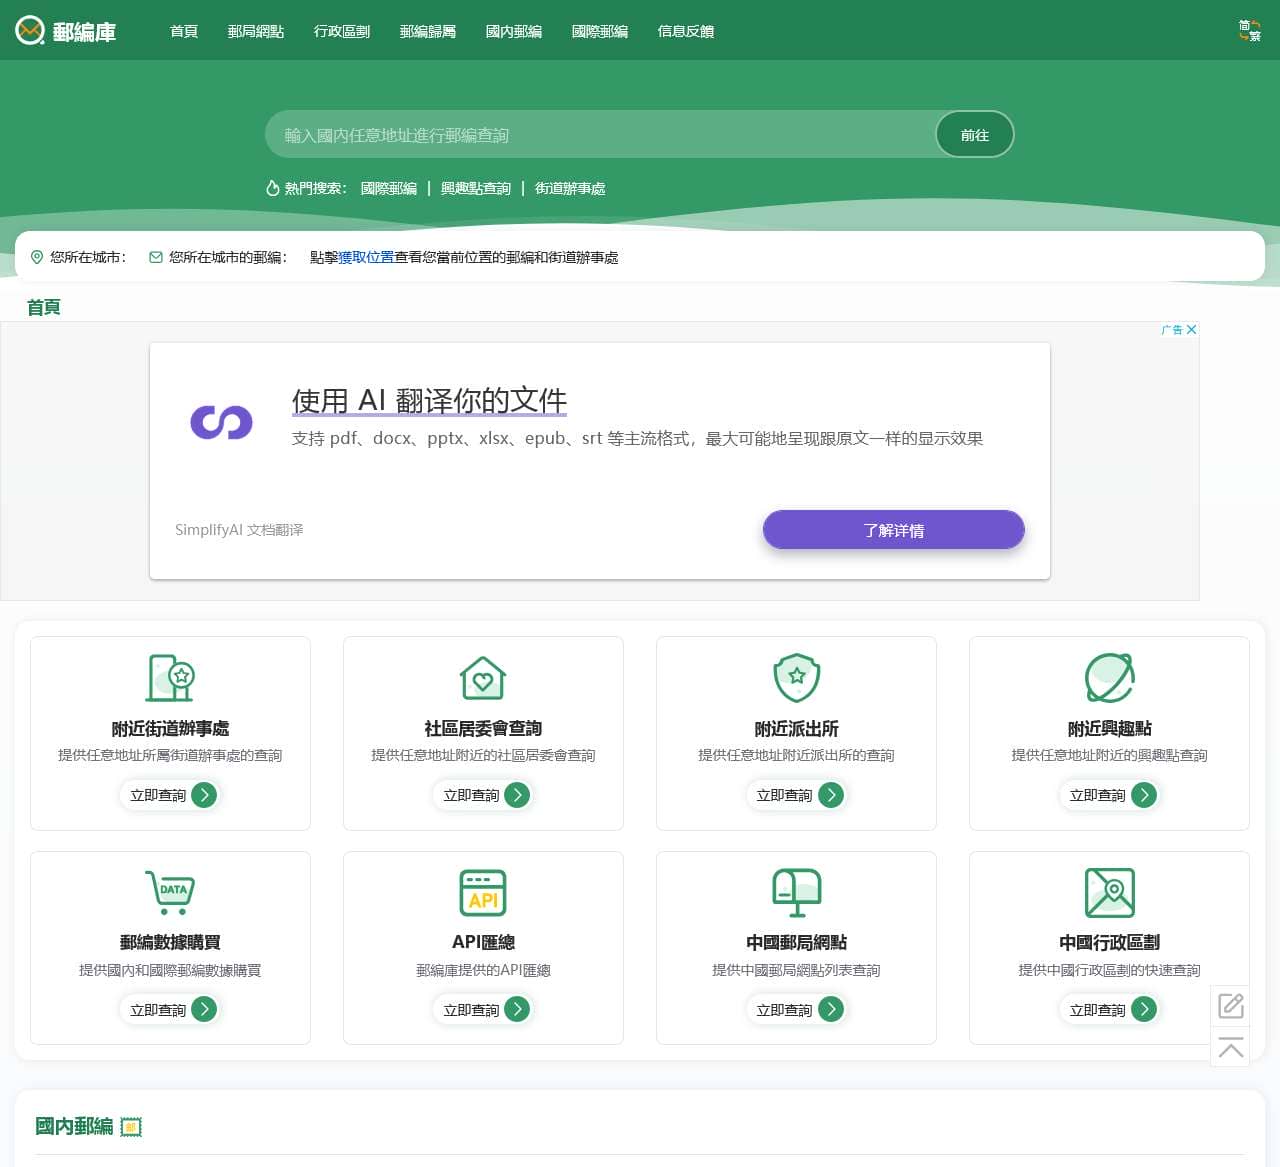
Task: Click 立即查詢 arrow under API匯總
Action: 517,1009
